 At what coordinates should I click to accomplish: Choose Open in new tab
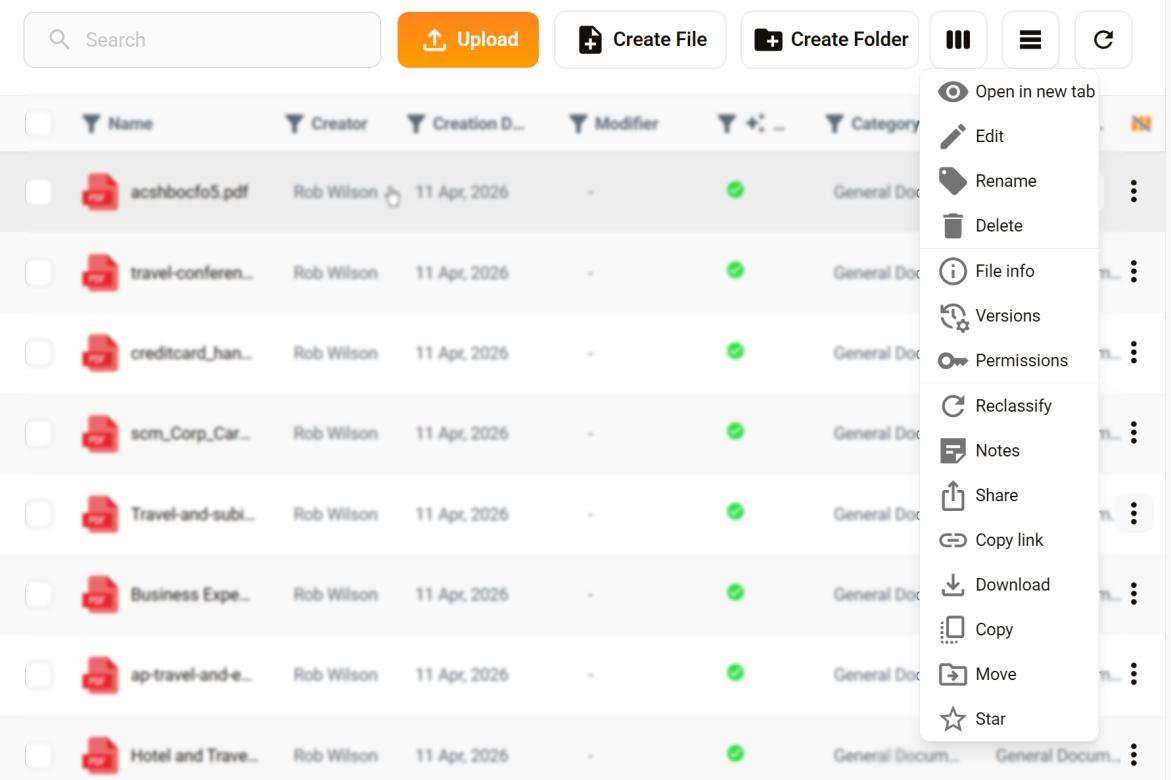(1009, 91)
